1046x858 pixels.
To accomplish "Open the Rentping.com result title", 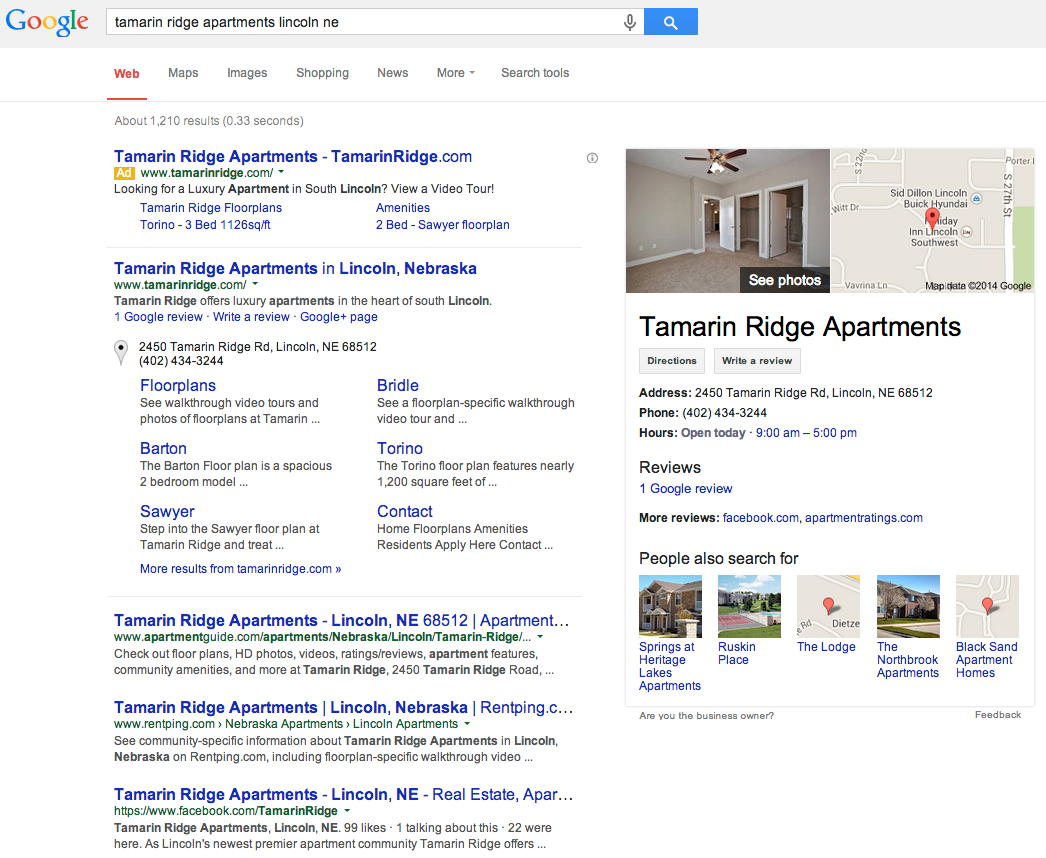I will pos(344,707).
